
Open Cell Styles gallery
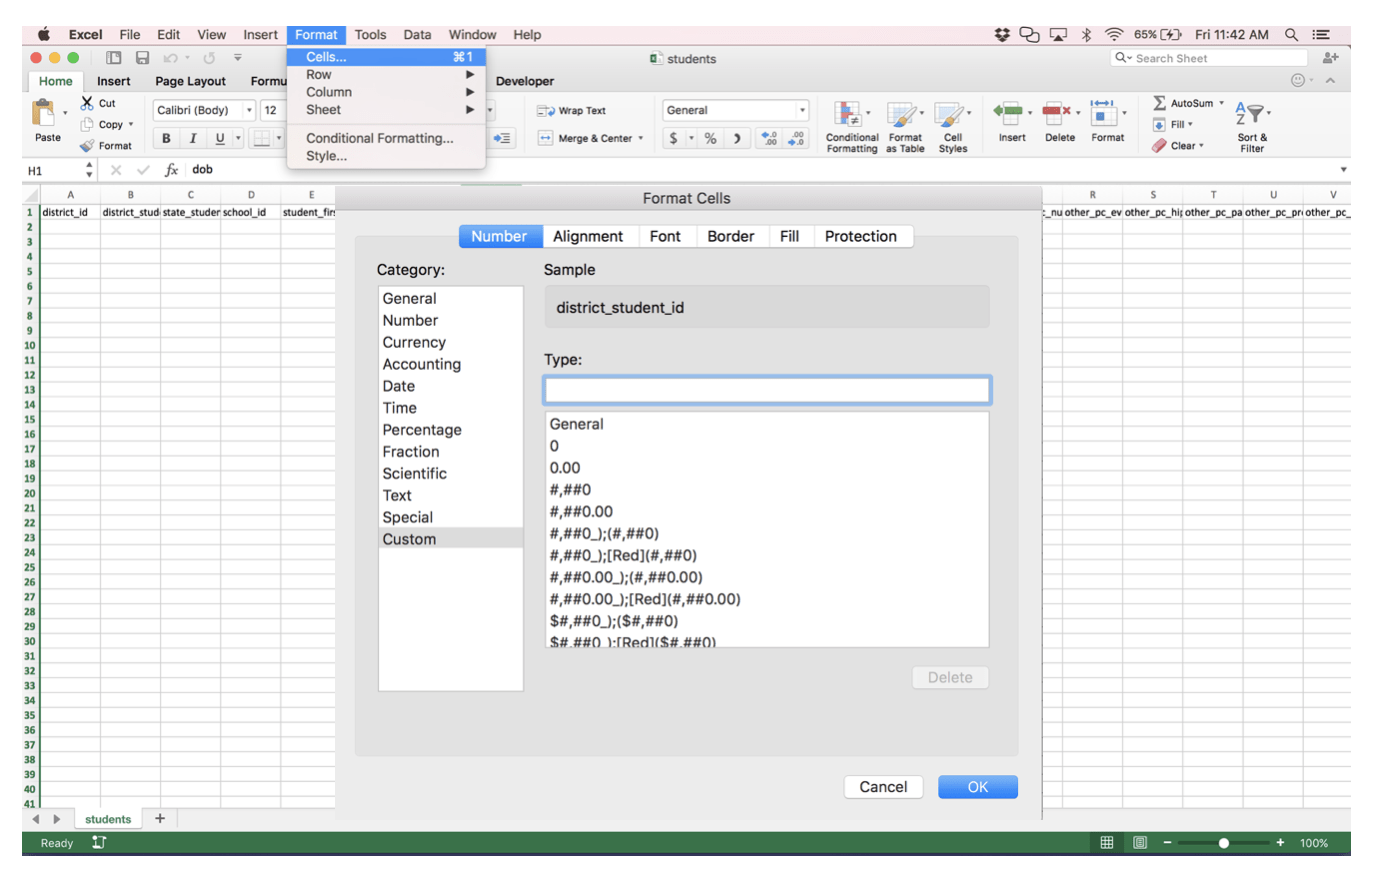pyautogui.click(x=952, y=126)
